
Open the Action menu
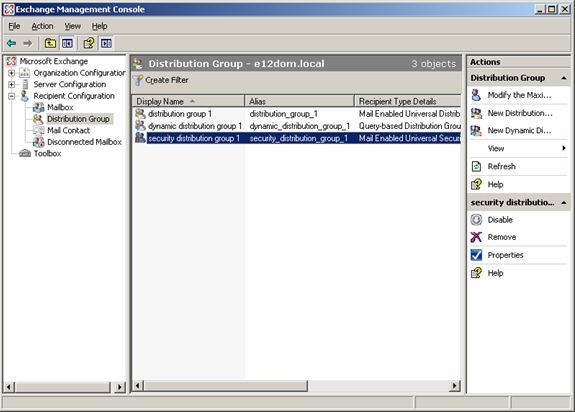[x=42, y=26]
